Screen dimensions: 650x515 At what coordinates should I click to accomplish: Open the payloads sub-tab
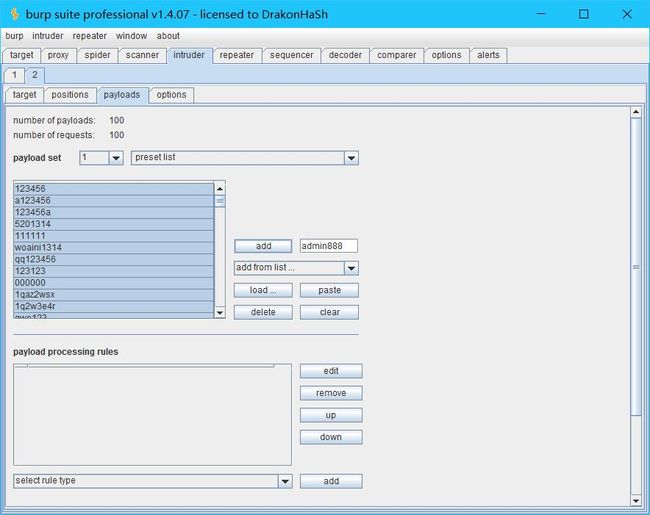122,95
